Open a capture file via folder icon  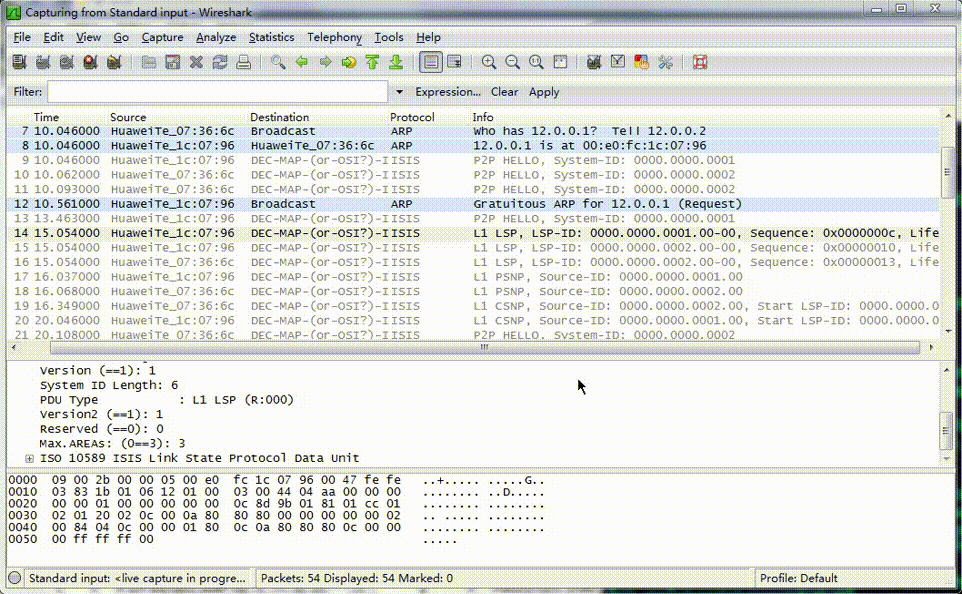pyautogui.click(x=148, y=62)
